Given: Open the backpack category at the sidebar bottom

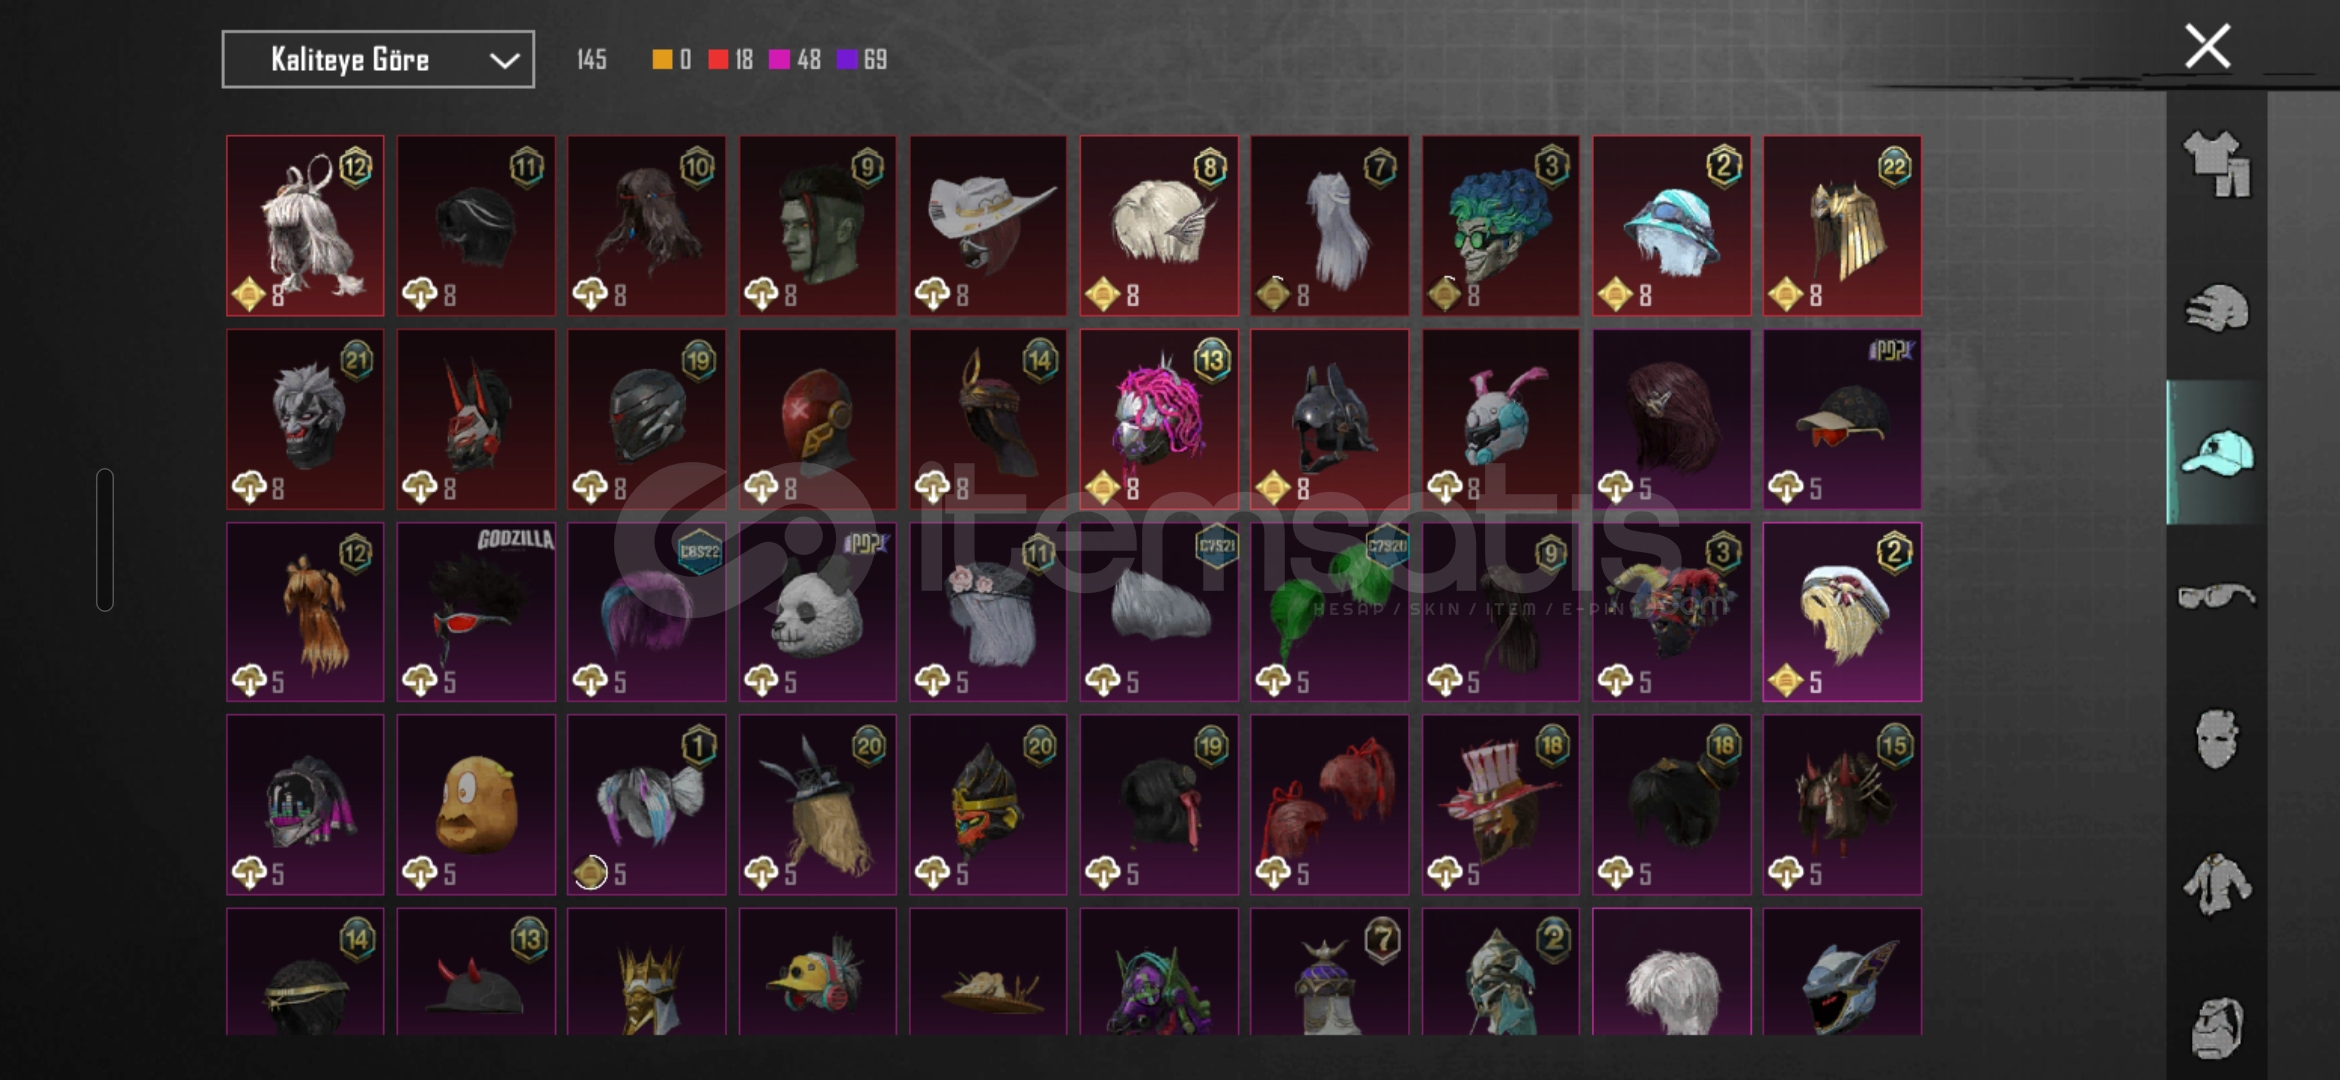Looking at the screenshot, I should 2217,1028.
